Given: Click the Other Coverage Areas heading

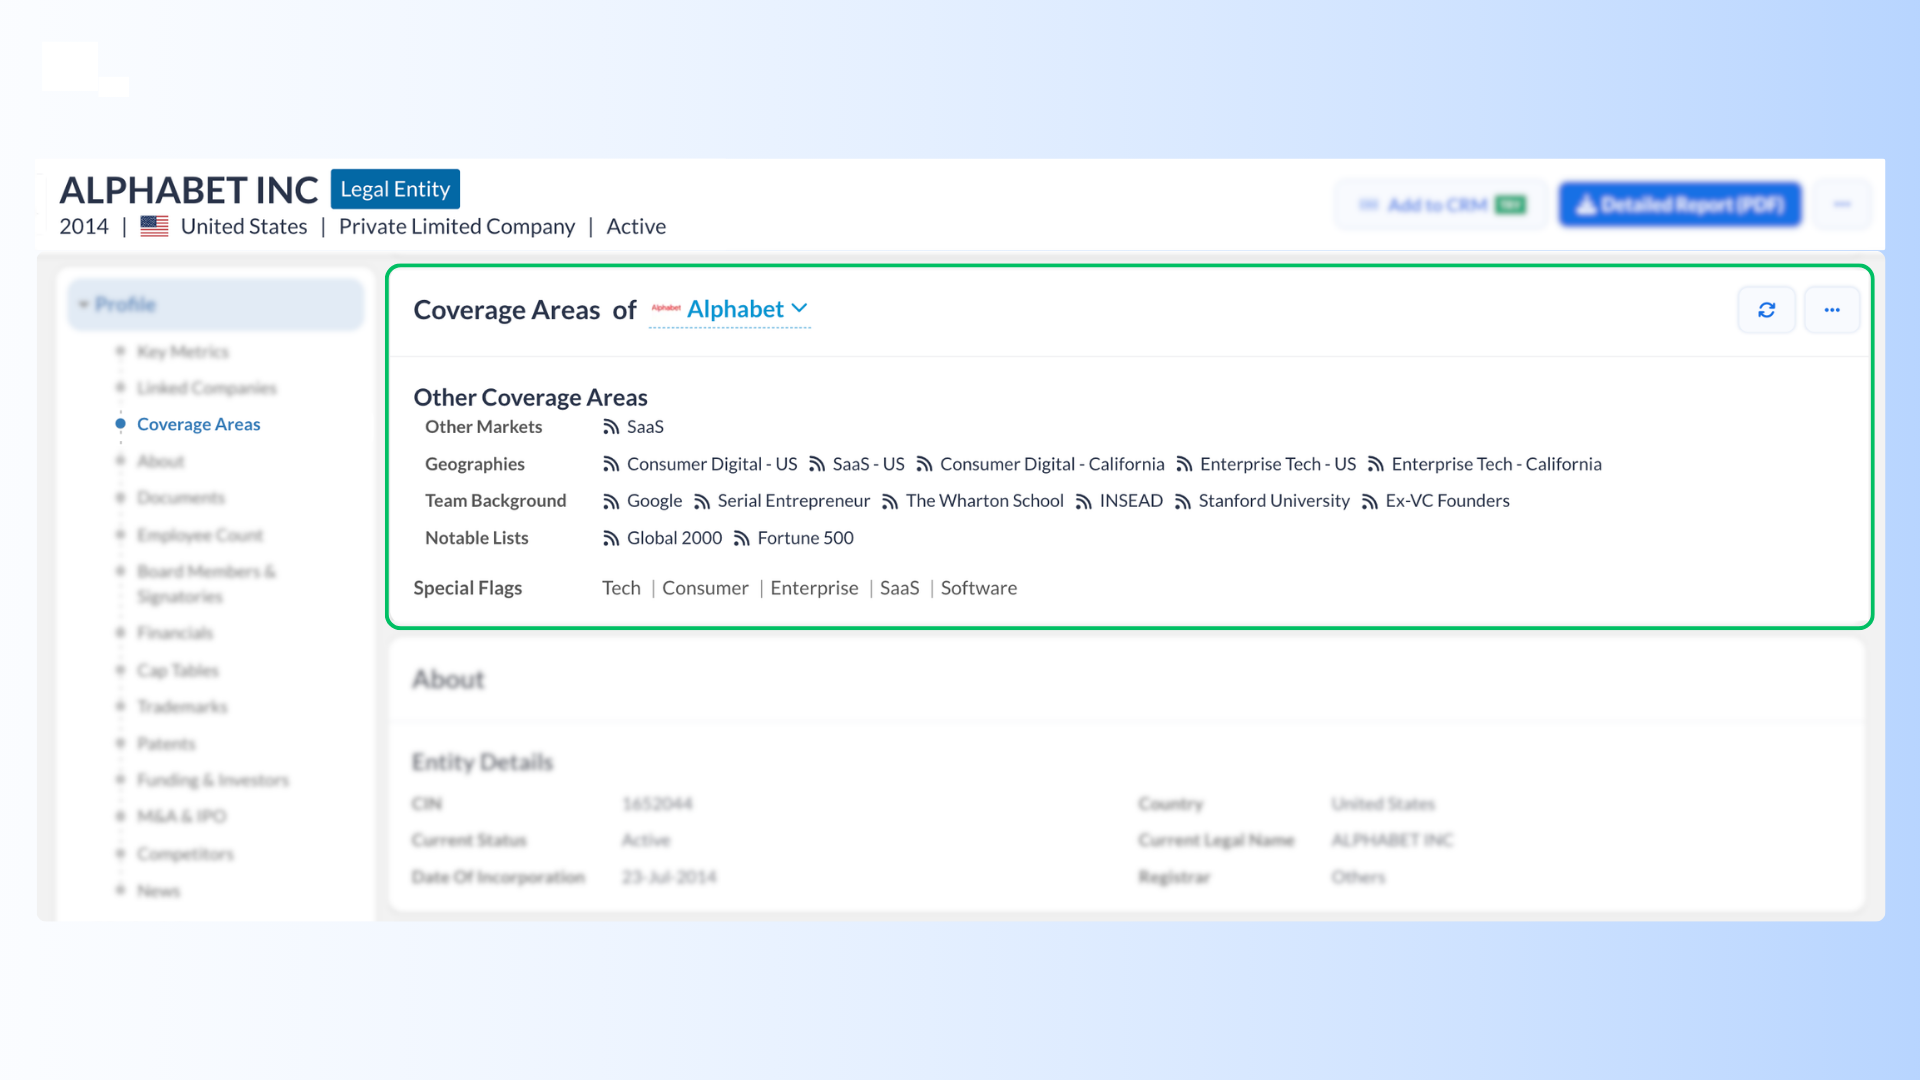Looking at the screenshot, I should (x=531, y=397).
